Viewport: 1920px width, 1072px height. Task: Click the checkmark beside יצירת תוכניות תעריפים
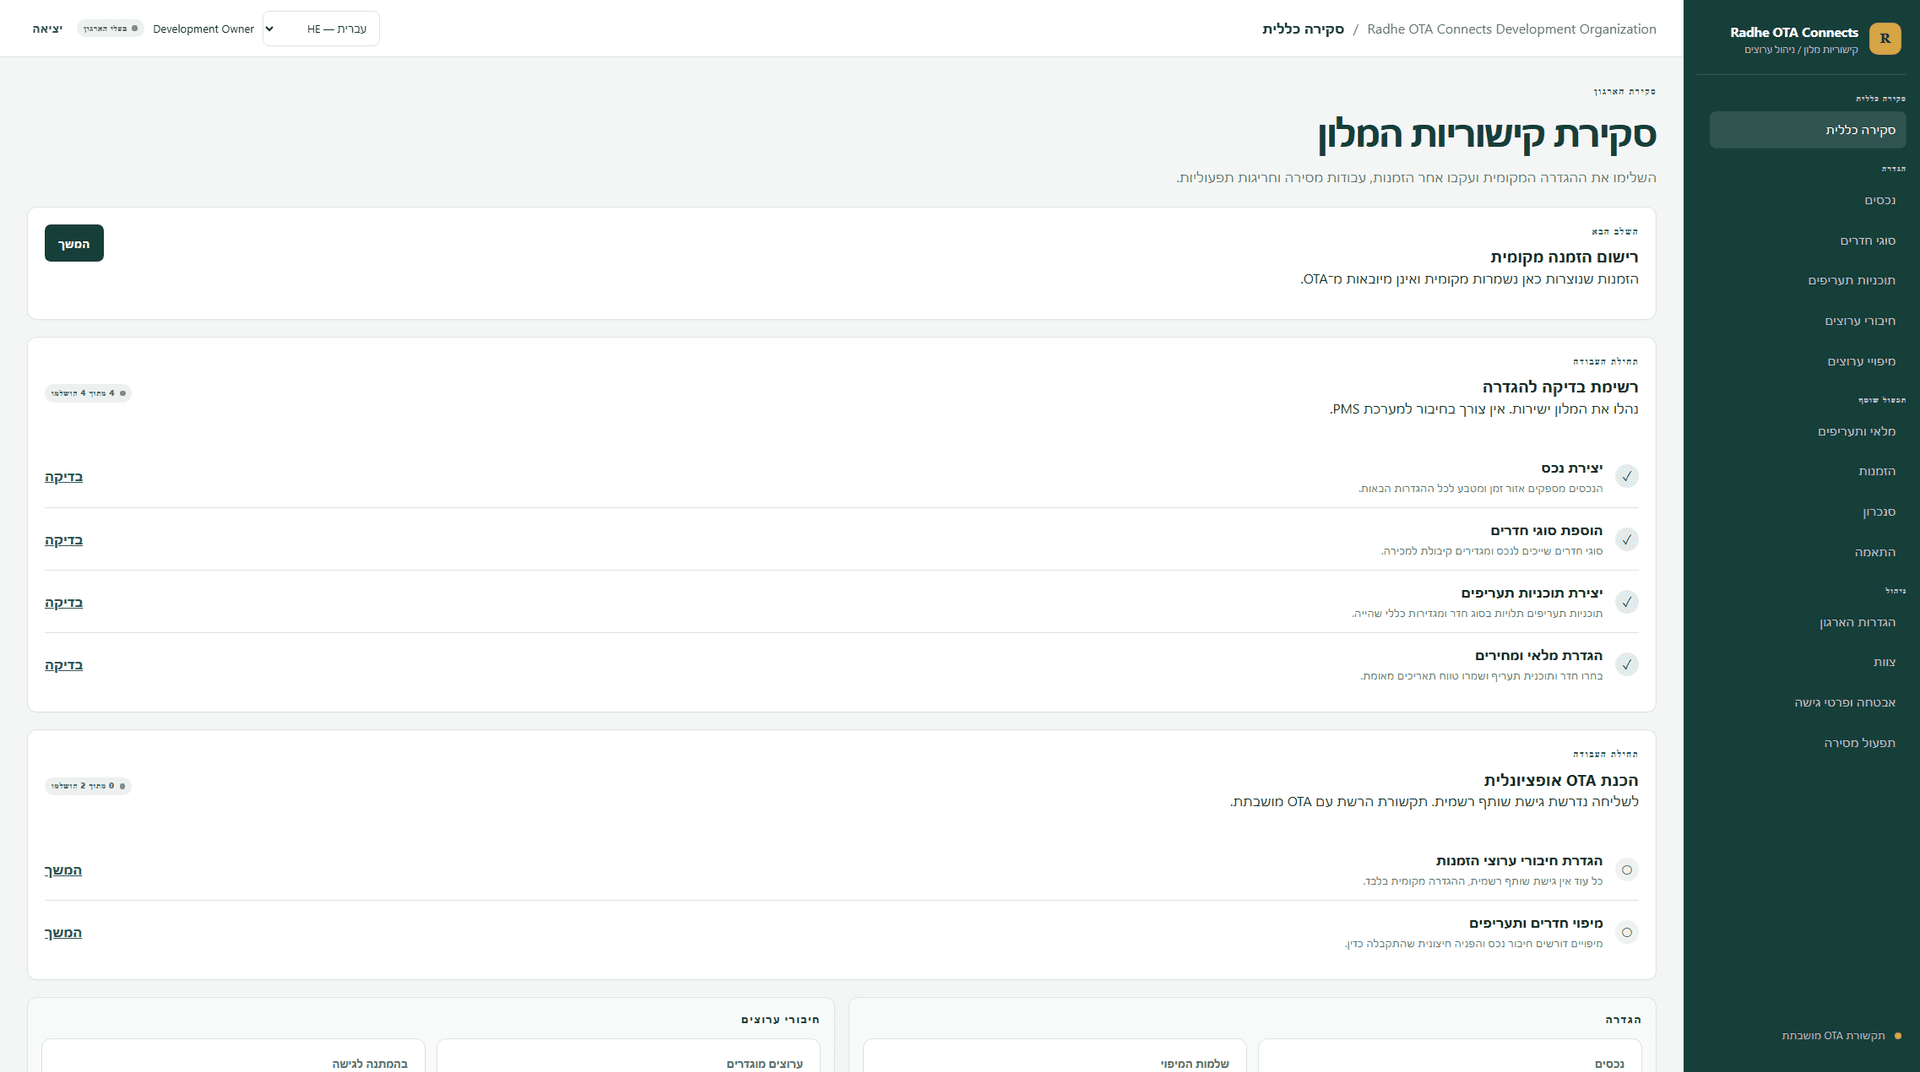click(1627, 602)
